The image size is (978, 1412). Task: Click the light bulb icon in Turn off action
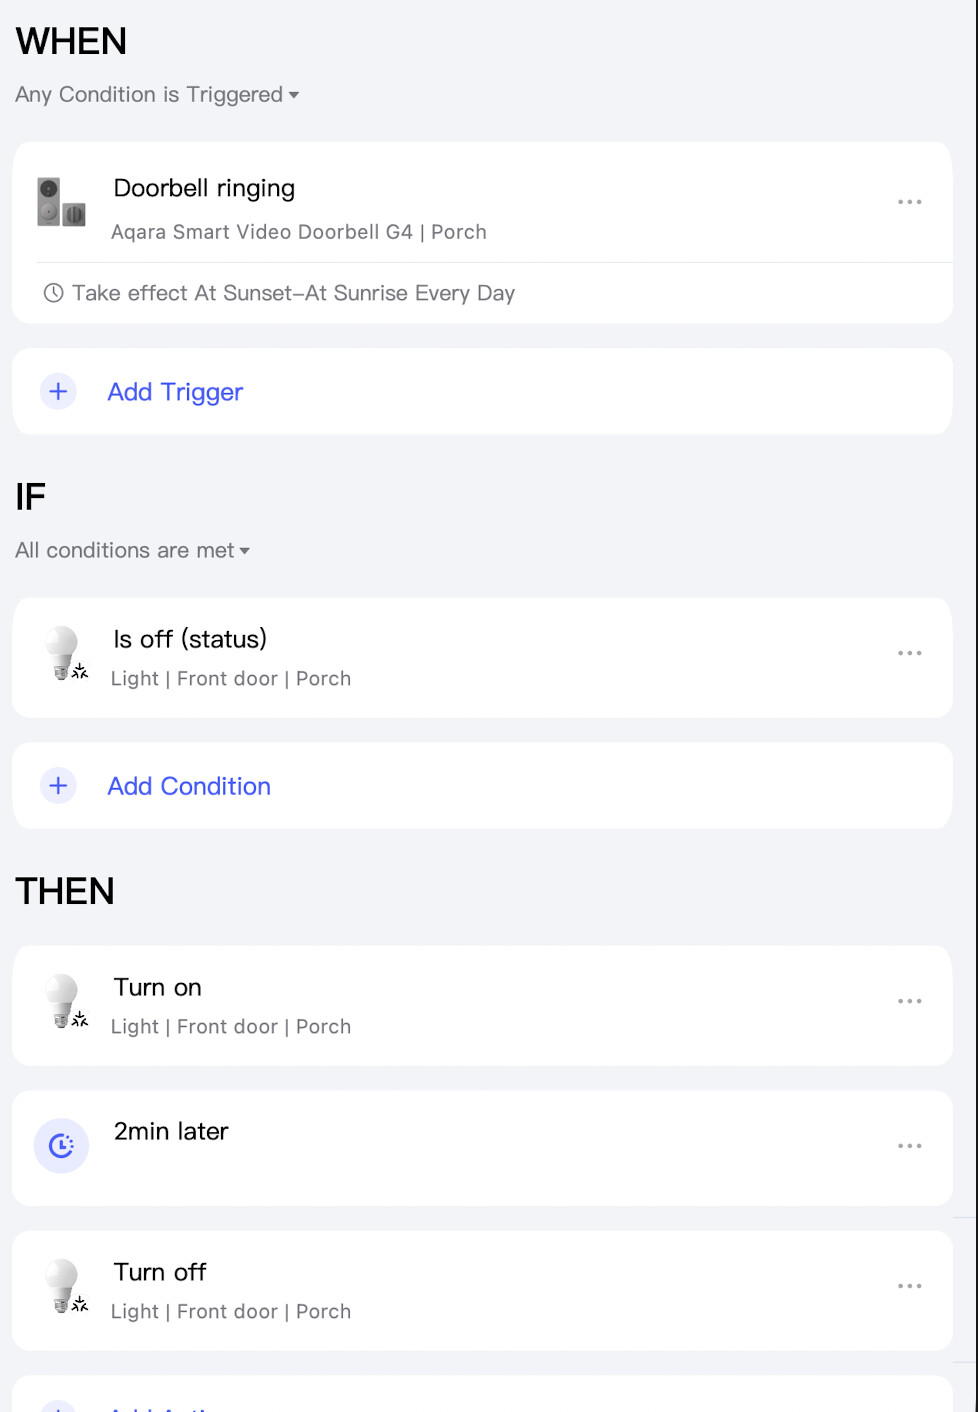coord(64,1286)
